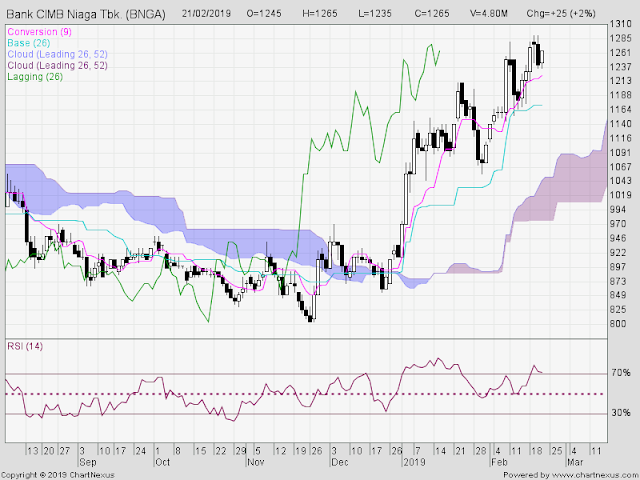Click the Copyright 2019 ChartNexus footer text
This screenshot has width=640, height=480.
[x=58, y=475]
